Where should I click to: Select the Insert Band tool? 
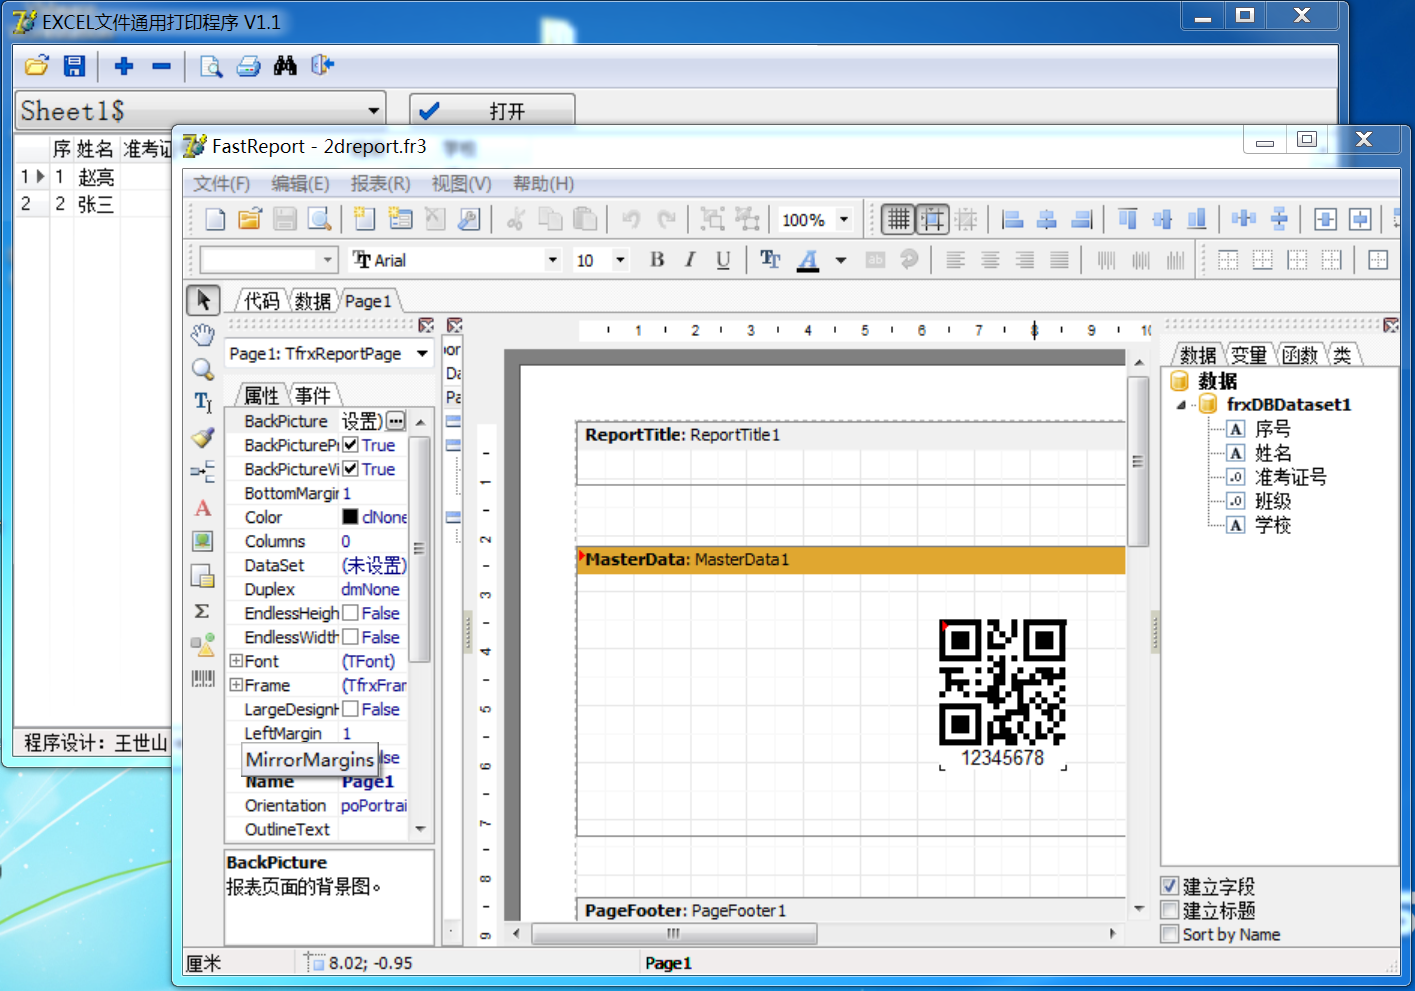[203, 471]
